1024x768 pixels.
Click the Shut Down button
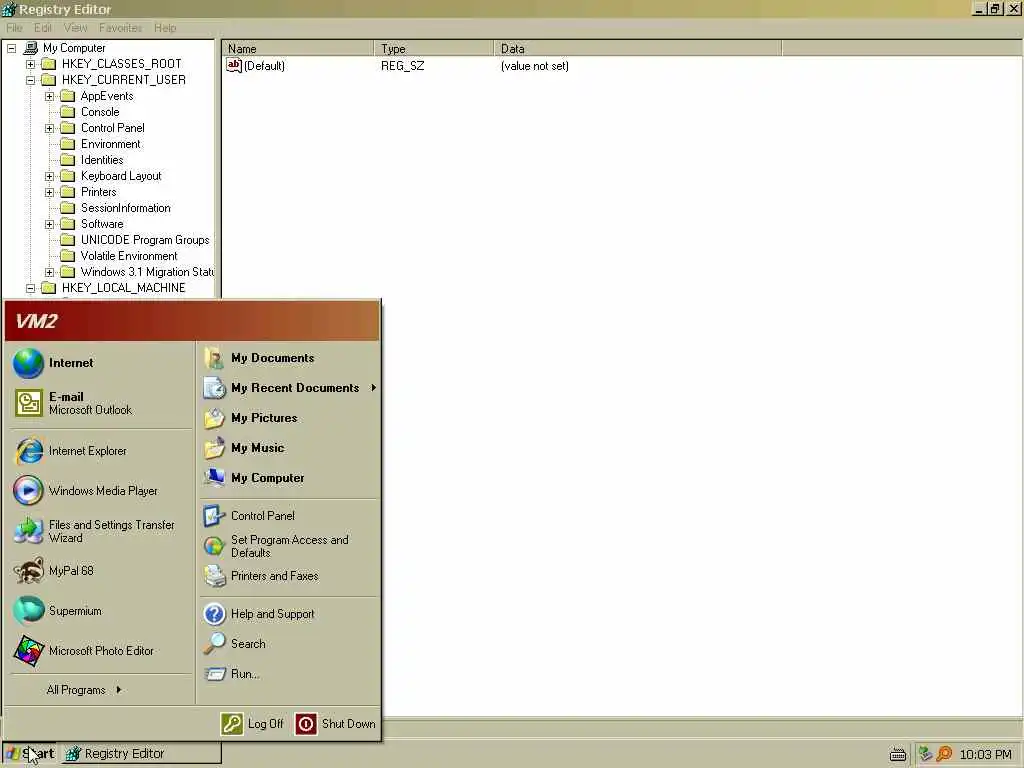click(x=336, y=724)
